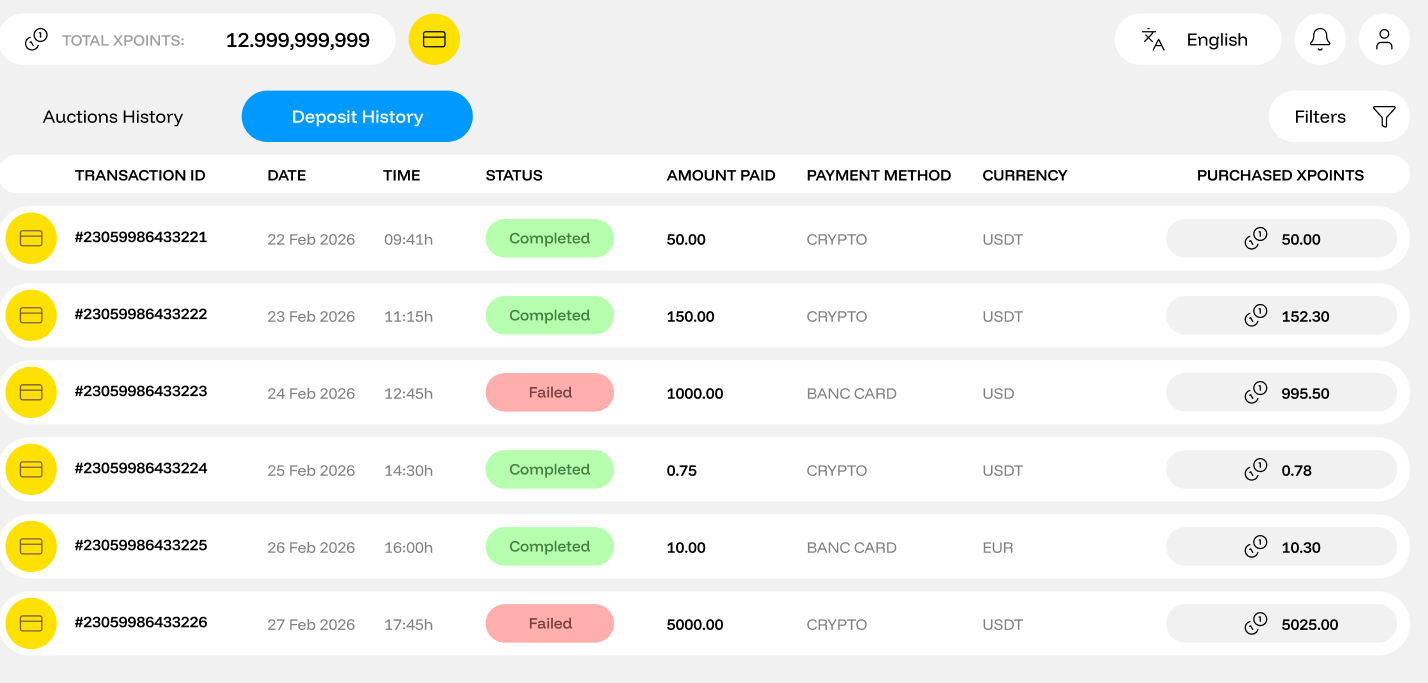Open notifications with the bell icon
Screen dimensions: 1428x683
click(x=1320, y=39)
